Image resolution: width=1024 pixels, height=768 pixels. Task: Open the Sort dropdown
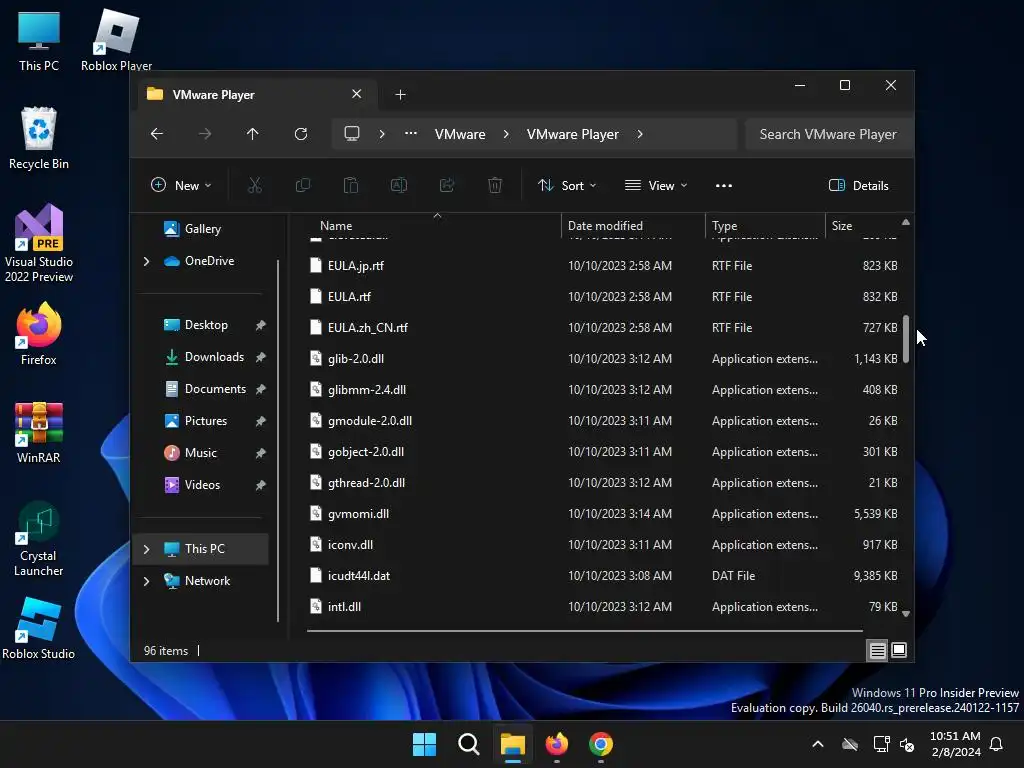pos(566,185)
